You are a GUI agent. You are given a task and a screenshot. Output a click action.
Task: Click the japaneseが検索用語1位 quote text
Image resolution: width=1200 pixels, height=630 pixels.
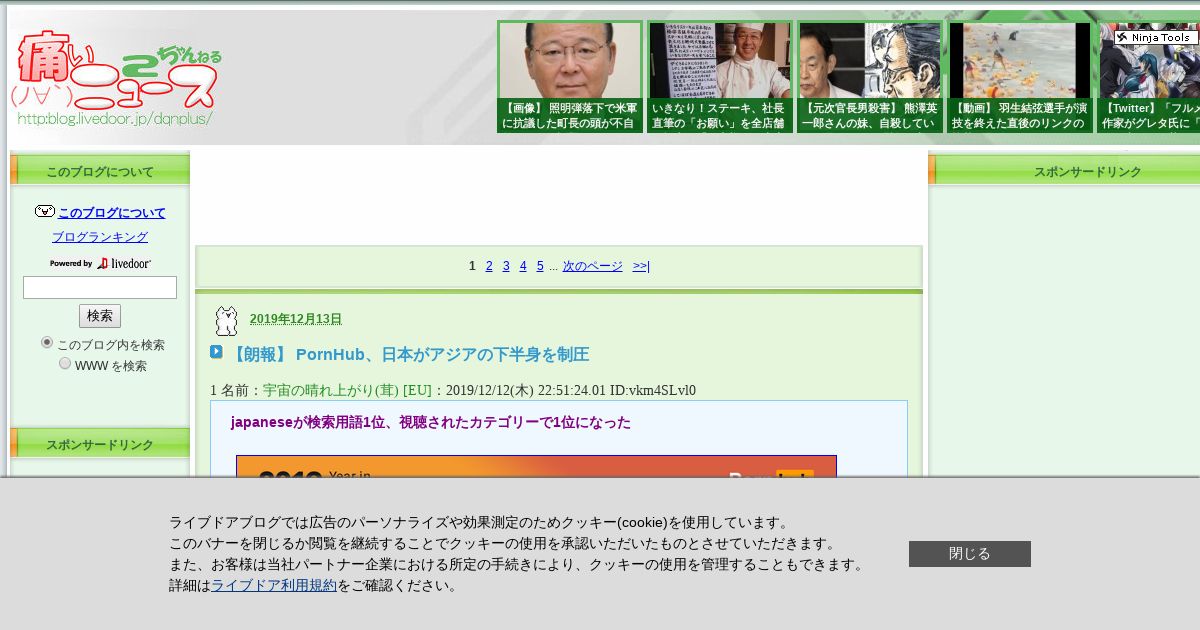tap(431, 422)
